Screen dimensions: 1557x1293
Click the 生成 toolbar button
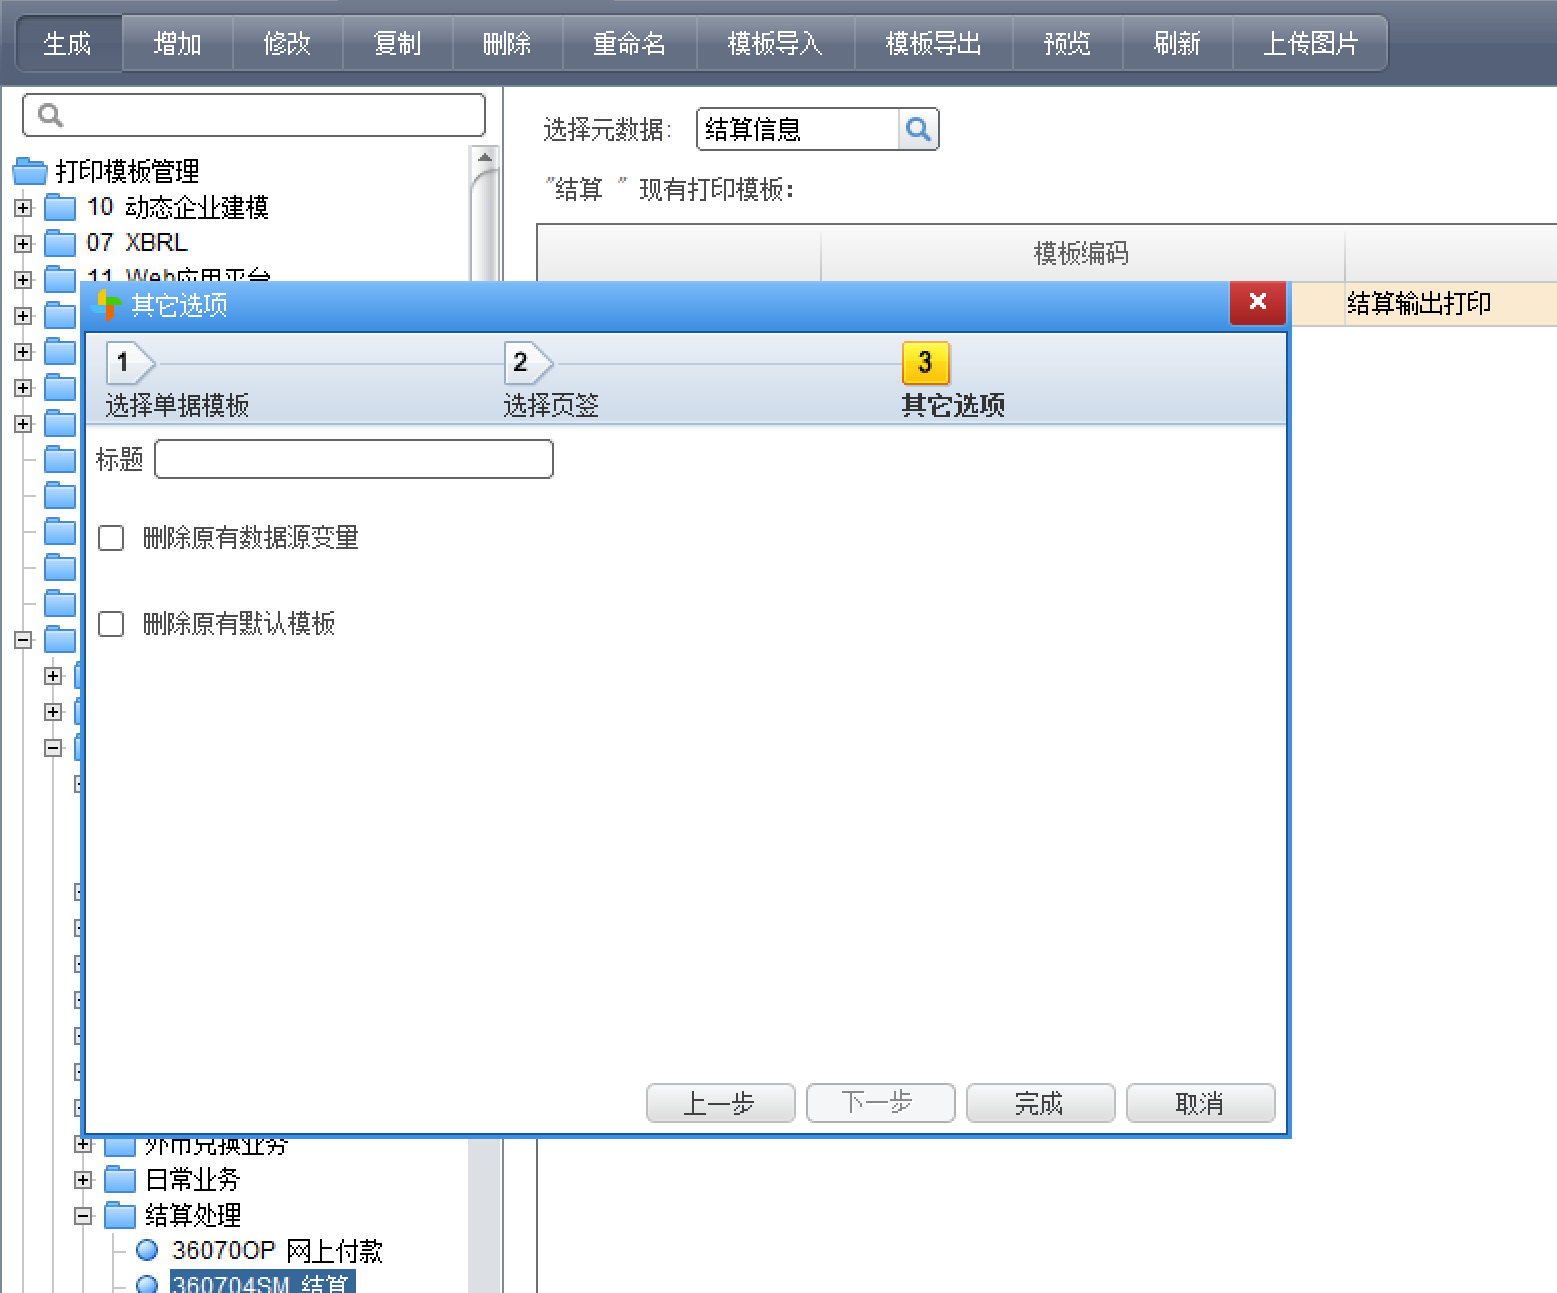click(x=68, y=44)
